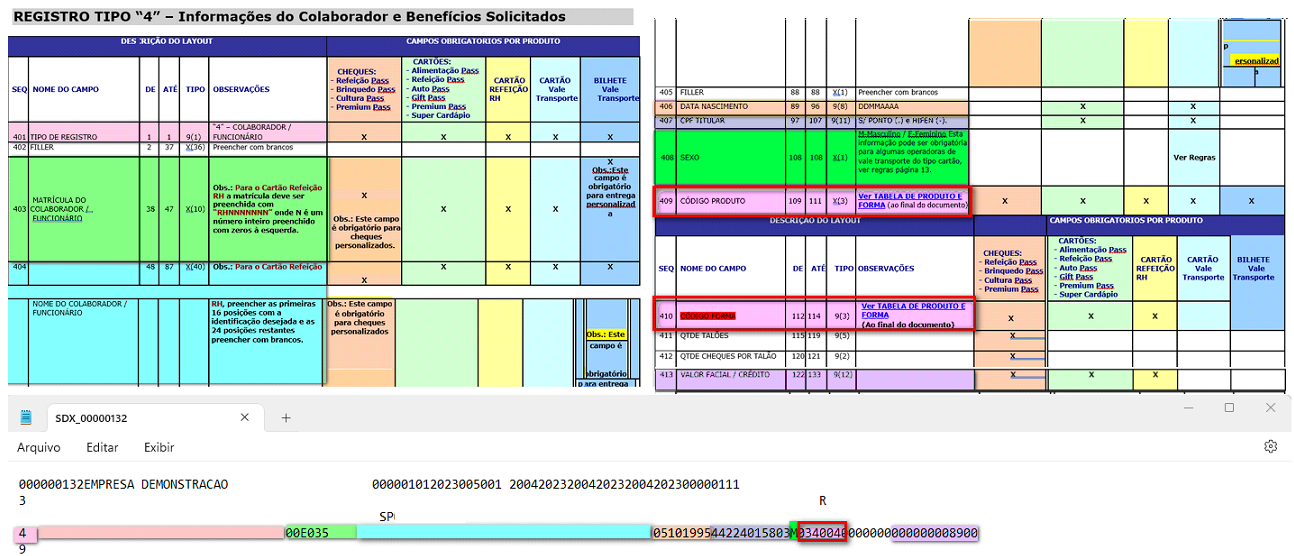
Task: Click 'TIPO DE REGISTRO' field cell
Action: point(85,132)
